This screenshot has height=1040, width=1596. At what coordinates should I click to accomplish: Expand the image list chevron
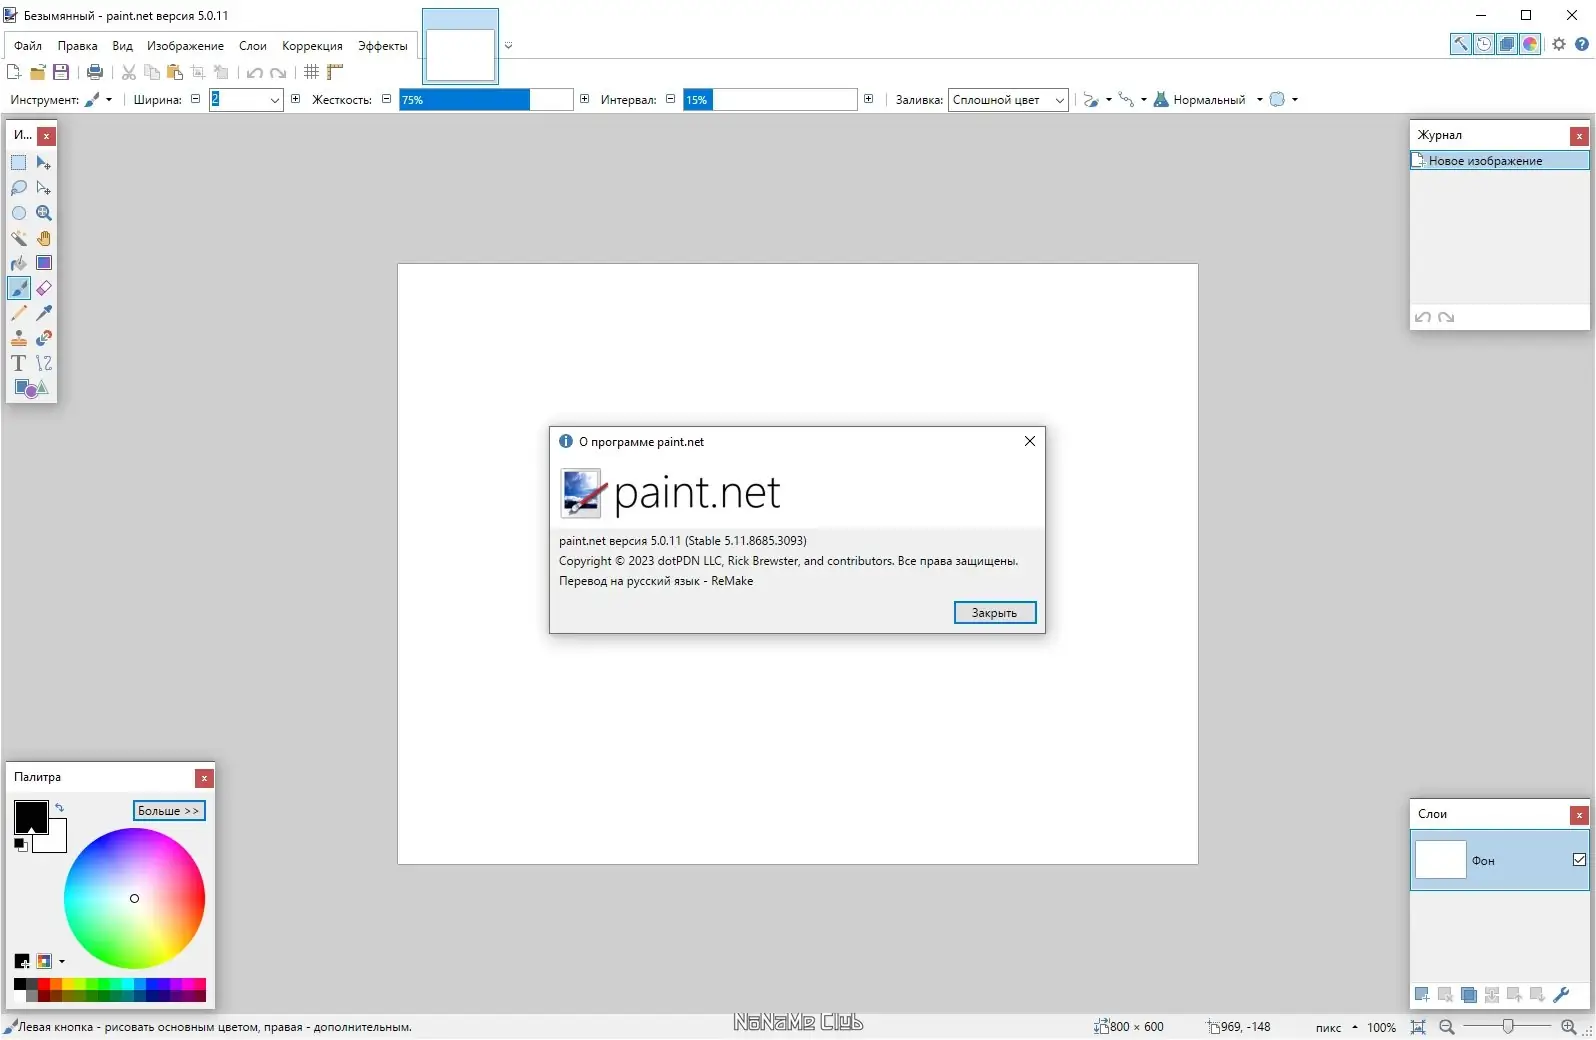coord(508,45)
